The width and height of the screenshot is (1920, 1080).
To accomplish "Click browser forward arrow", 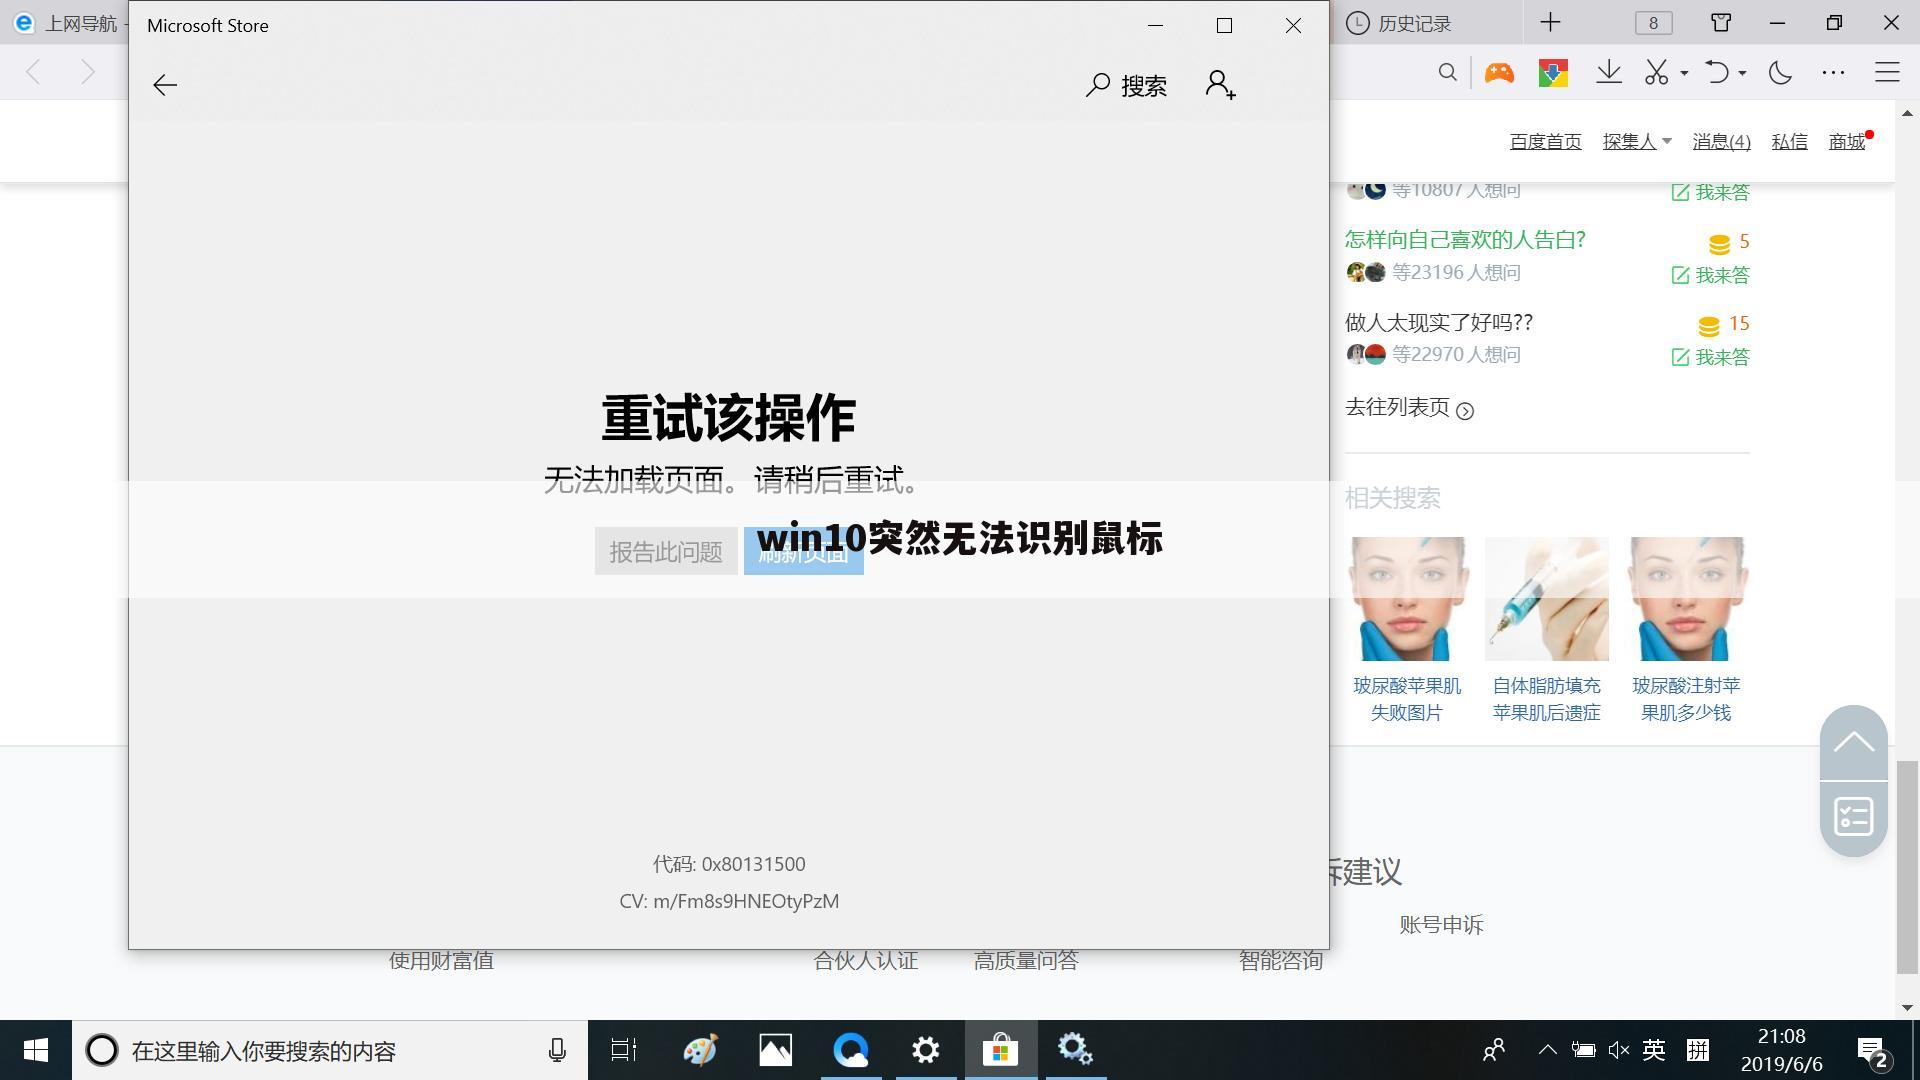I will (88, 72).
